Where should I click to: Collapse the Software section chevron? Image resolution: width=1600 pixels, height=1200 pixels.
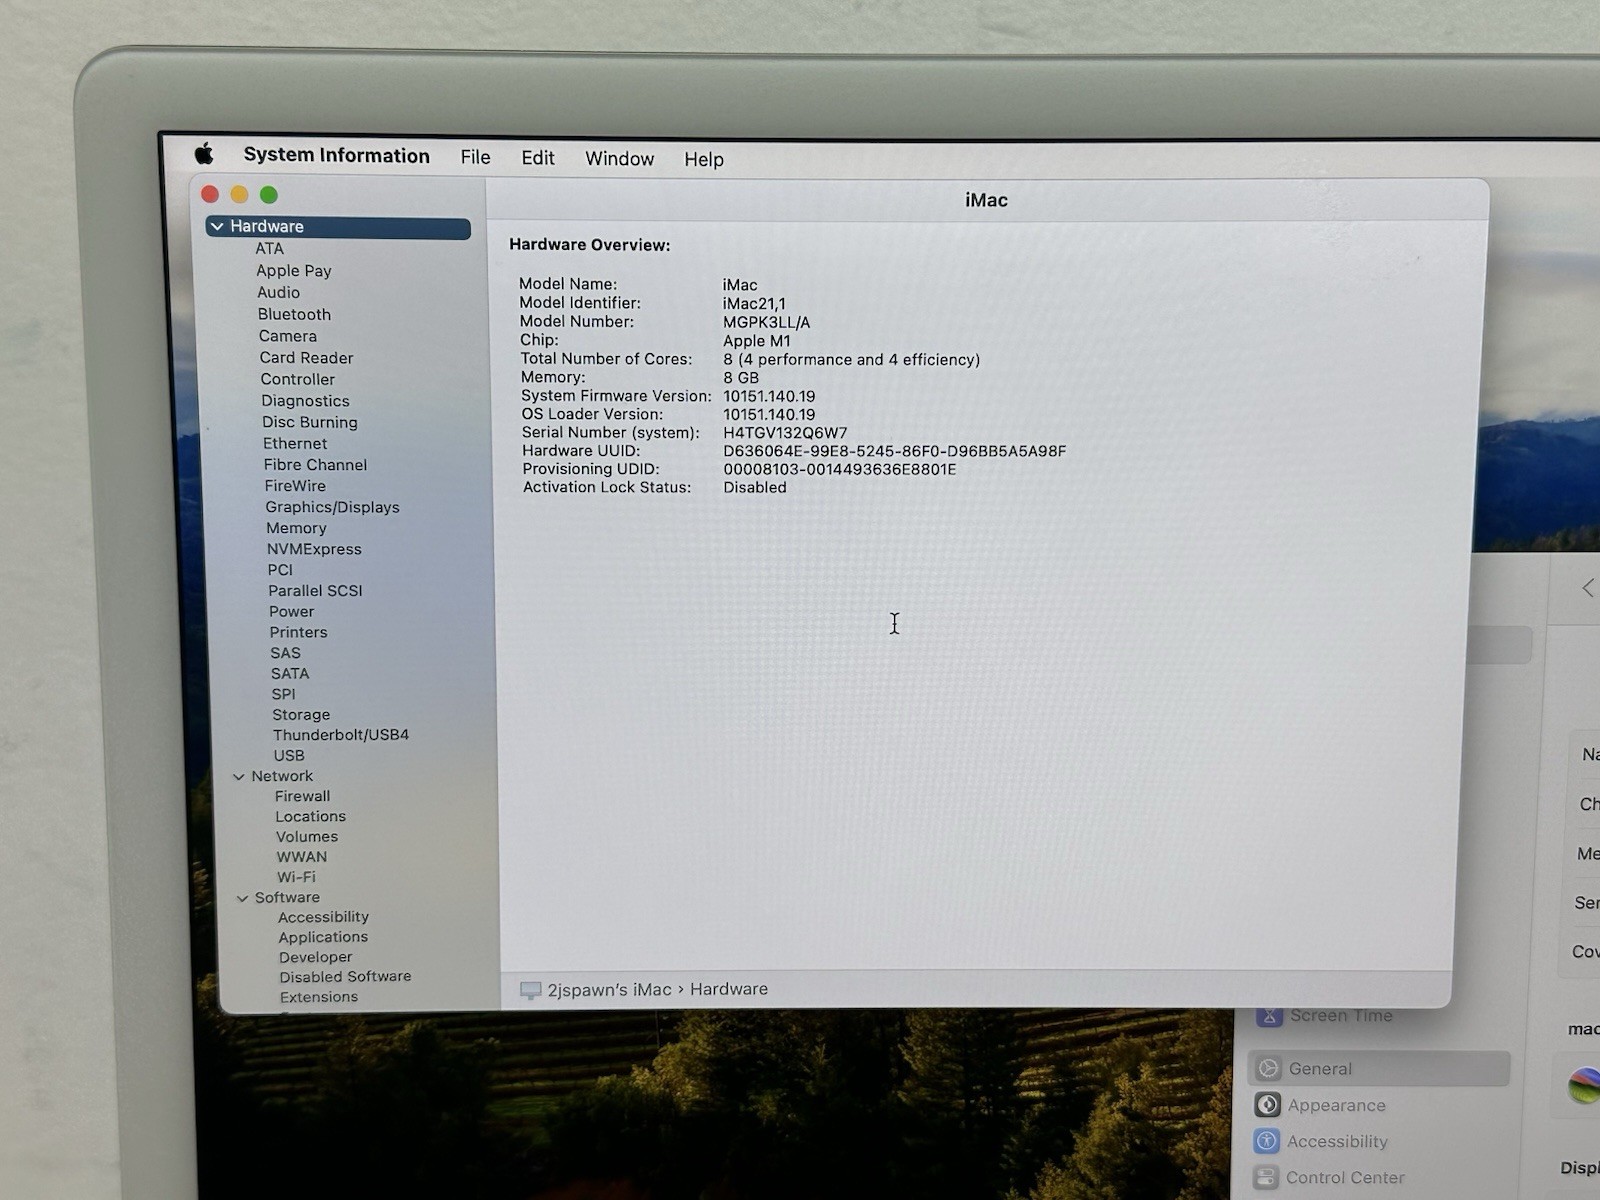(x=242, y=899)
